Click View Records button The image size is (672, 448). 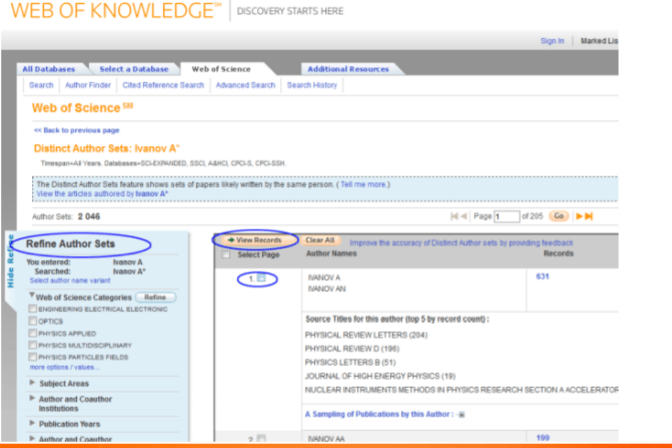[x=256, y=240]
